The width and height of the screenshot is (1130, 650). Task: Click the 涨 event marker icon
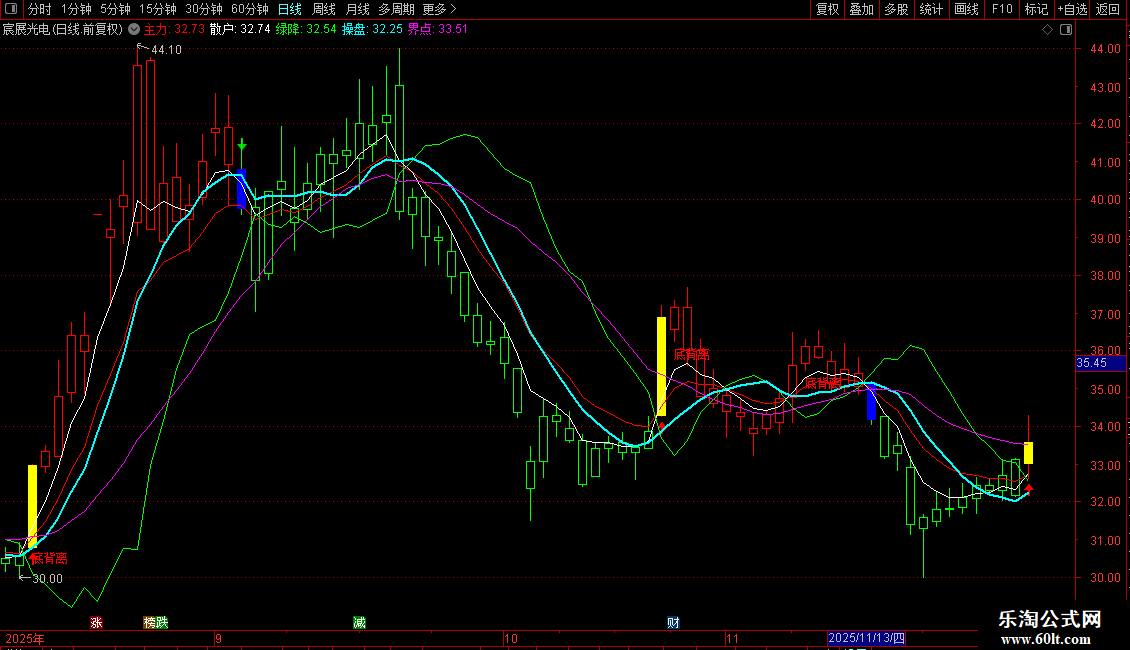point(97,623)
